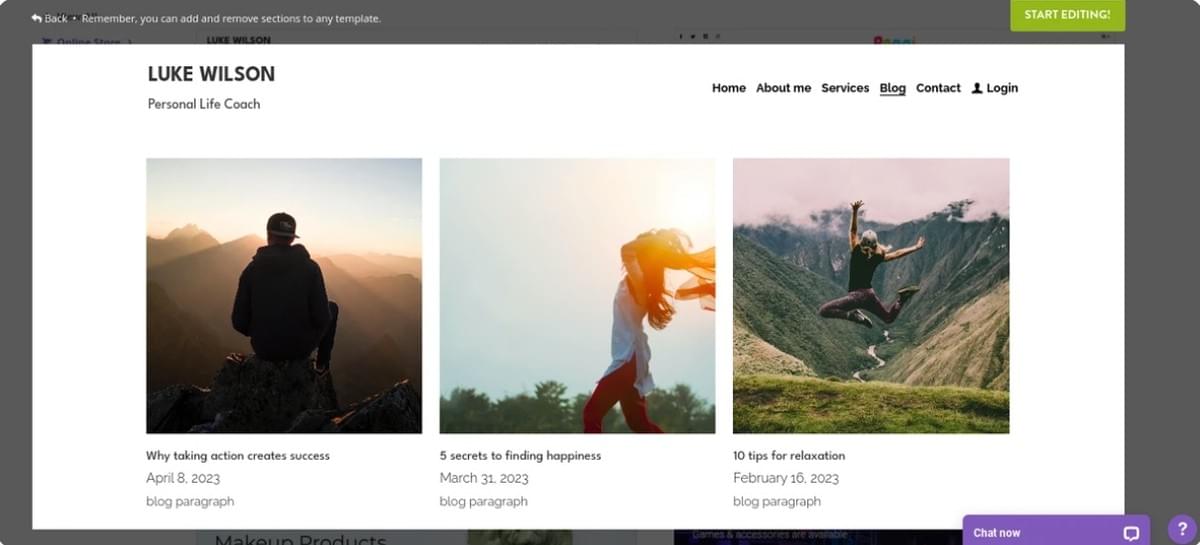Viewport: 1200px width, 545px height.
Task: Click the Back arrow link
Action: pyautogui.click(x=49, y=18)
